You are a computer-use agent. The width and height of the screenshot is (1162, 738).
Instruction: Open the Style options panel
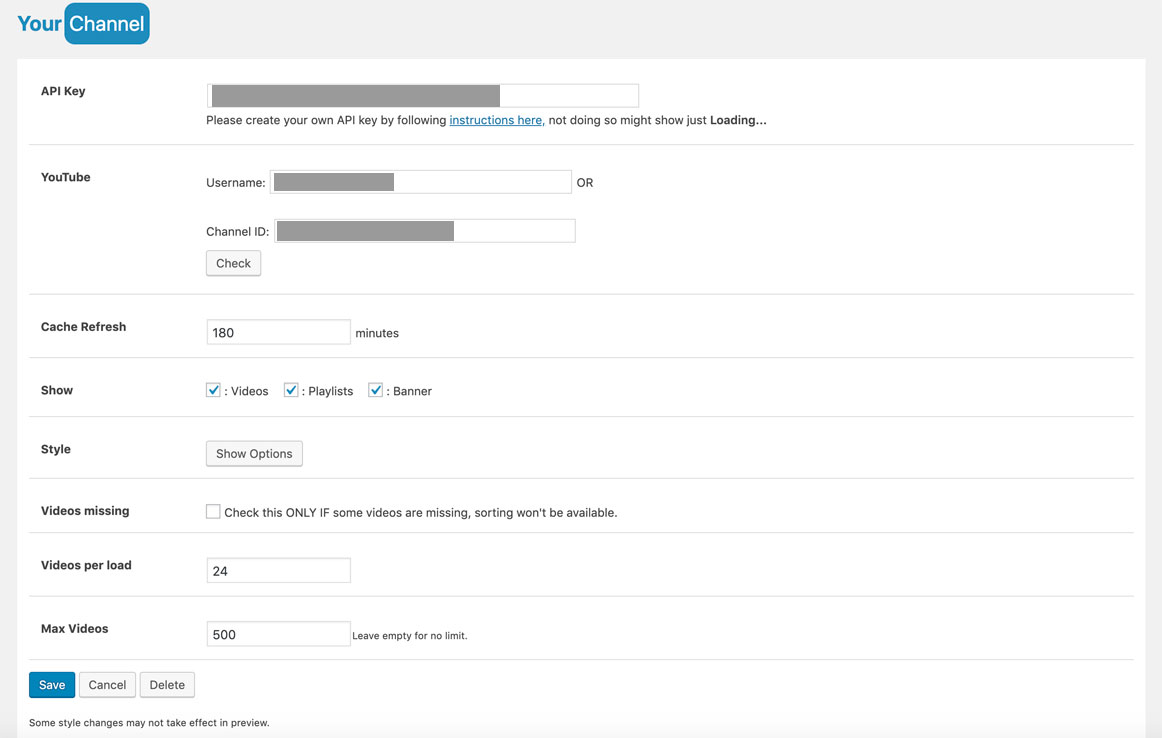pos(254,453)
